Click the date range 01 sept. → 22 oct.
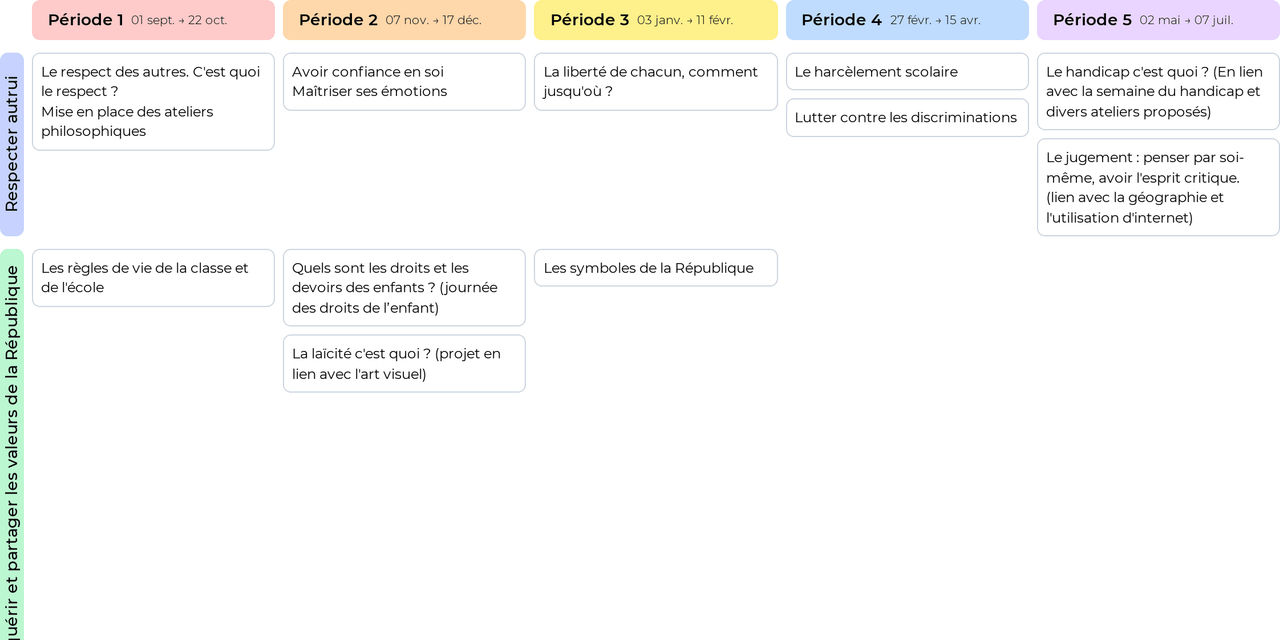The width and height of the screenshot is (1280, 640). (x=179, y=20)
